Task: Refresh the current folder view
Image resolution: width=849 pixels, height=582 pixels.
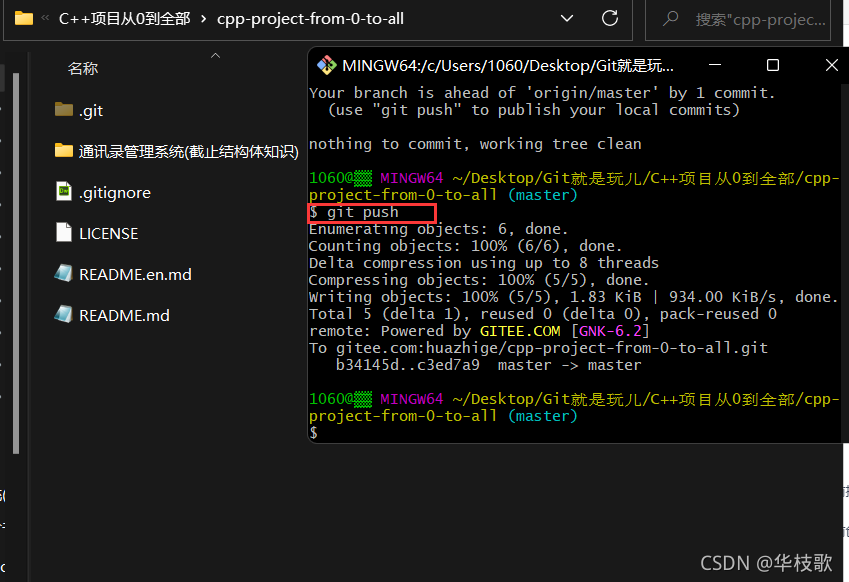Action: click(x=610, y=18)
